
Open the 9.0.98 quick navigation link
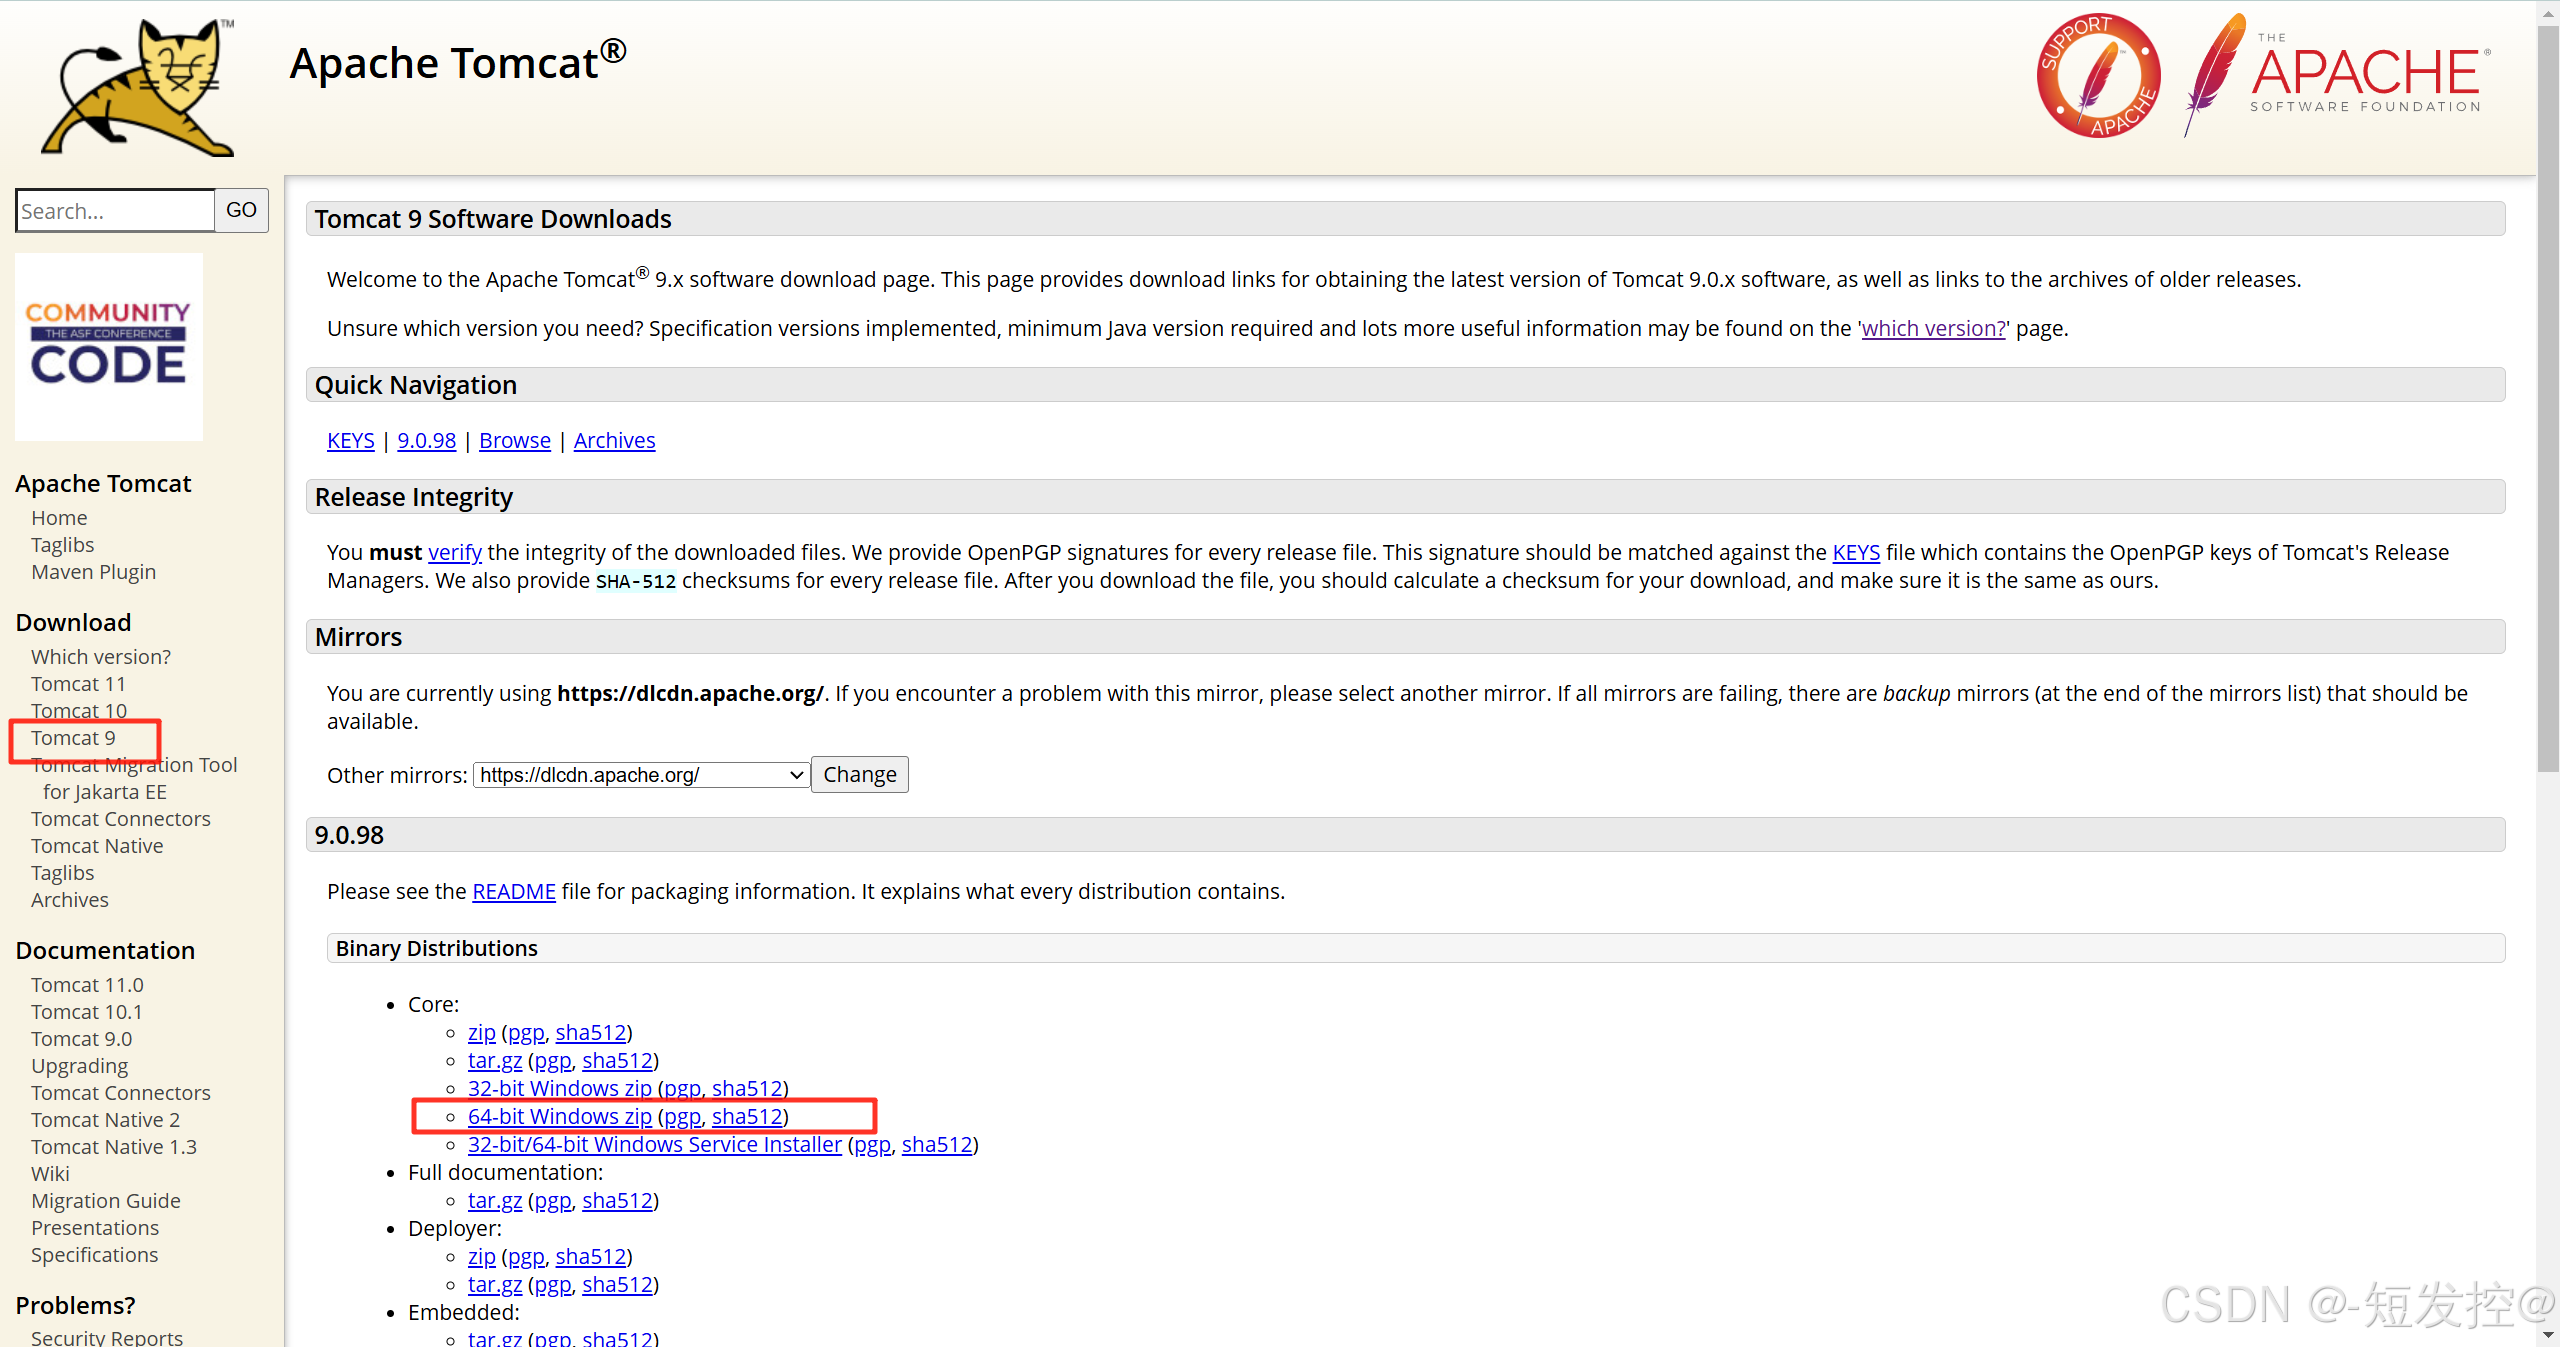426,440
